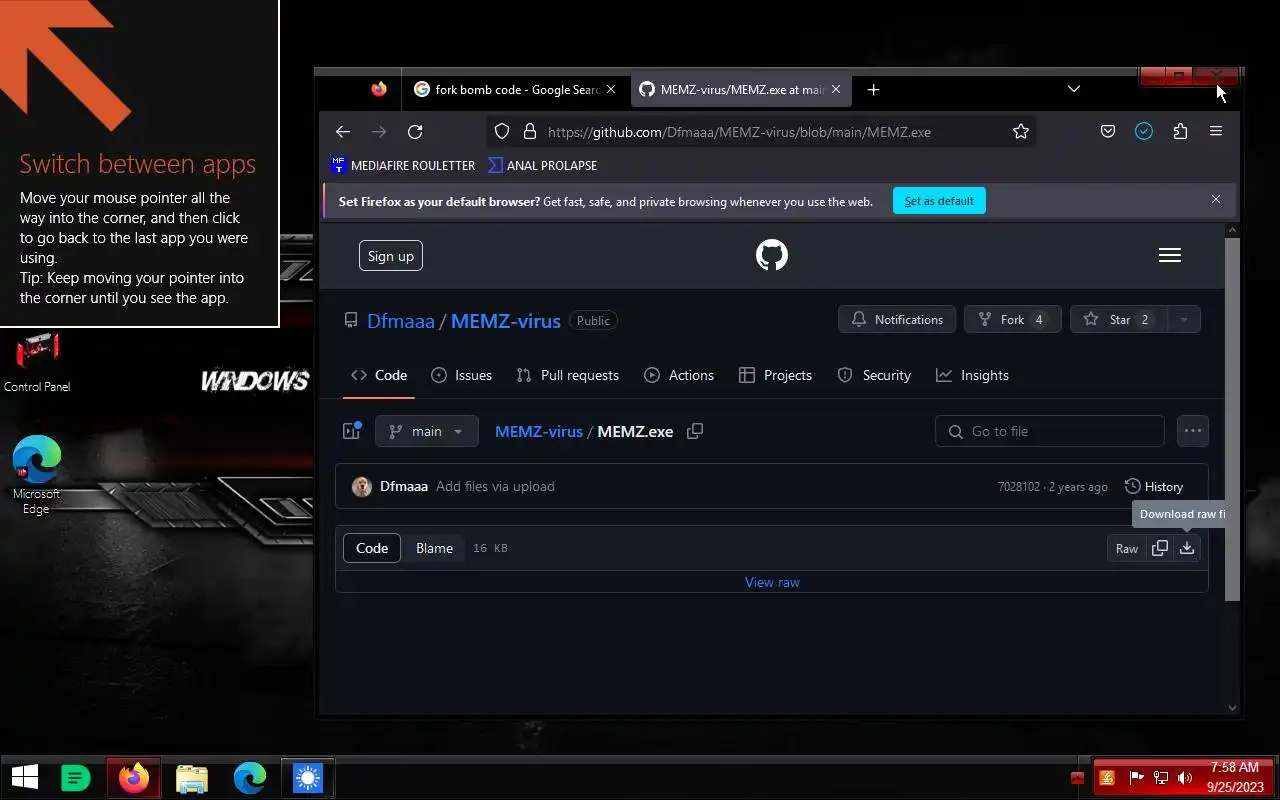Image resolution: width=1280 pixels, height=800 pixels.
Task: Reload the page with the refresh icon
Action: point(415,131)
